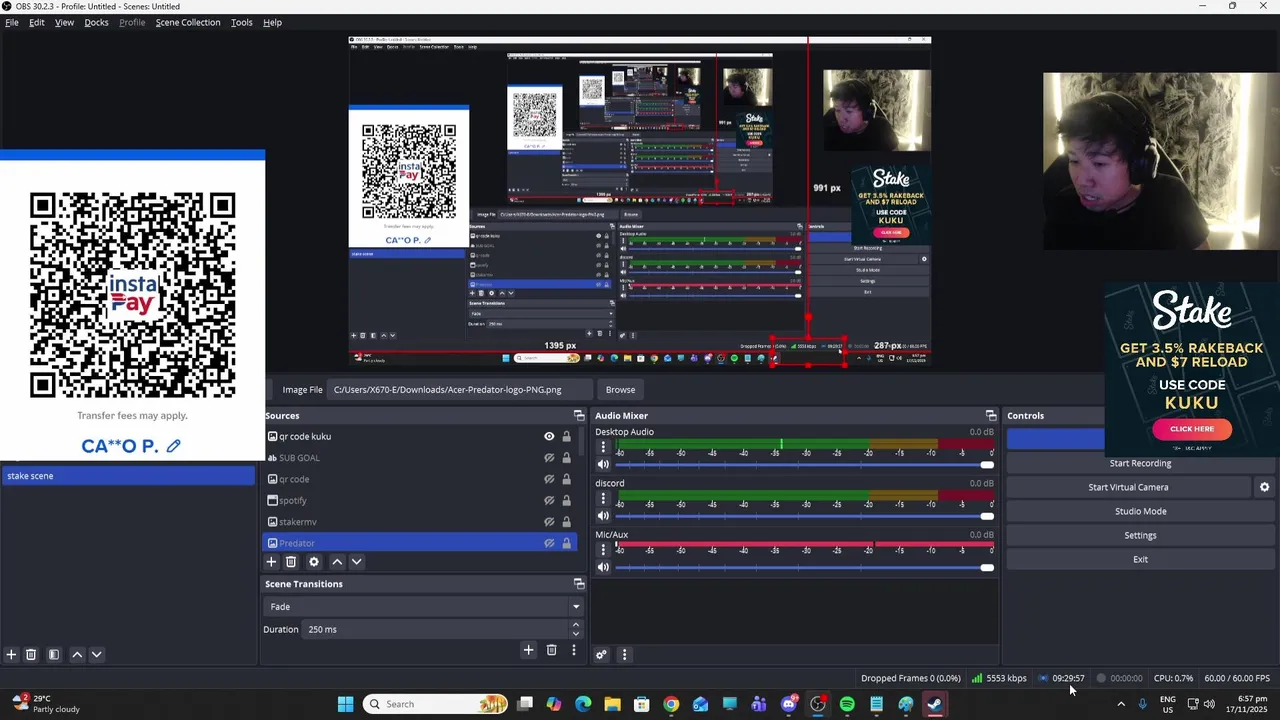Click Start Recording button
Viewport: 1280px width, 720px height.
point(1140,463)
